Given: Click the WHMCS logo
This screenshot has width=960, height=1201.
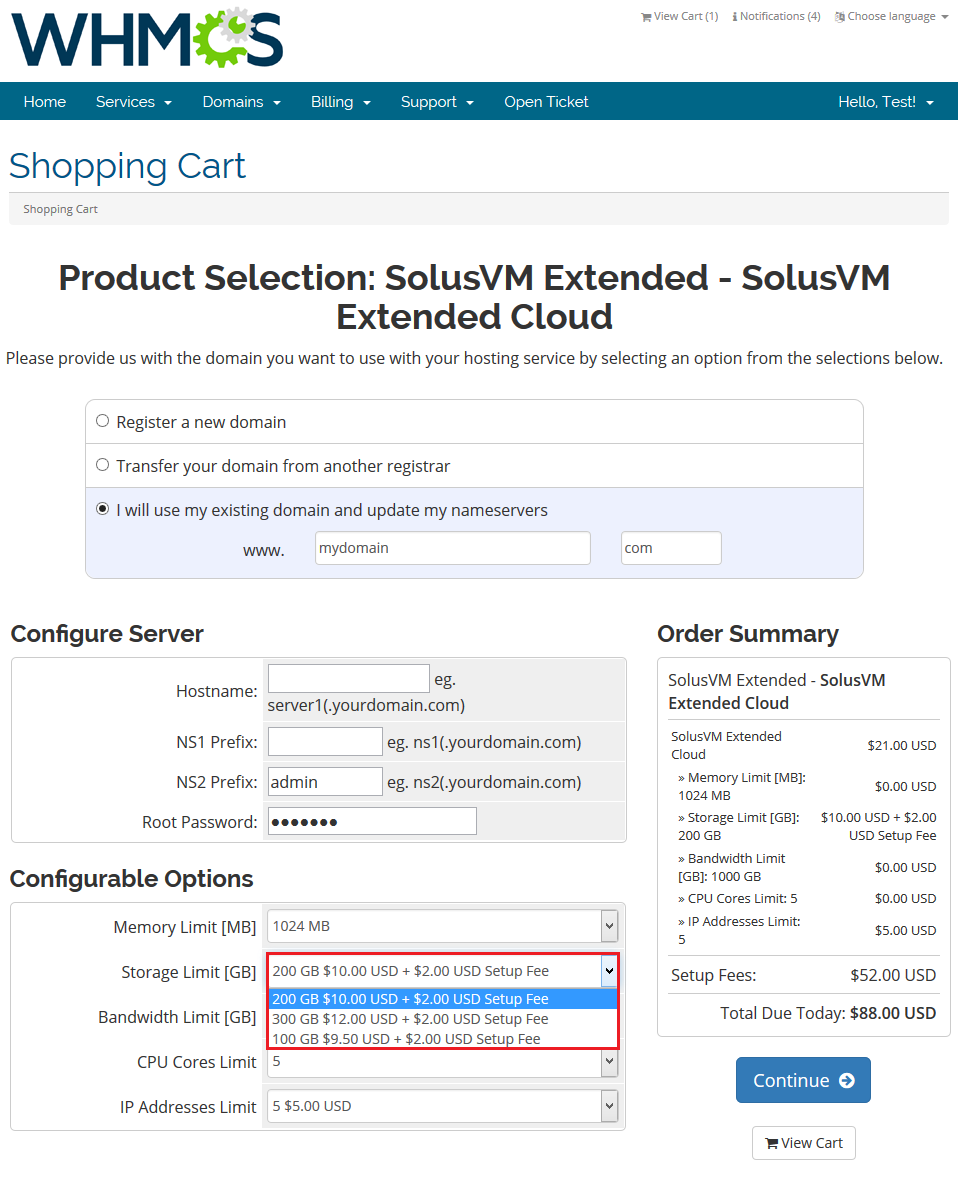Looking at the screenshot, I should pos(147,38).
